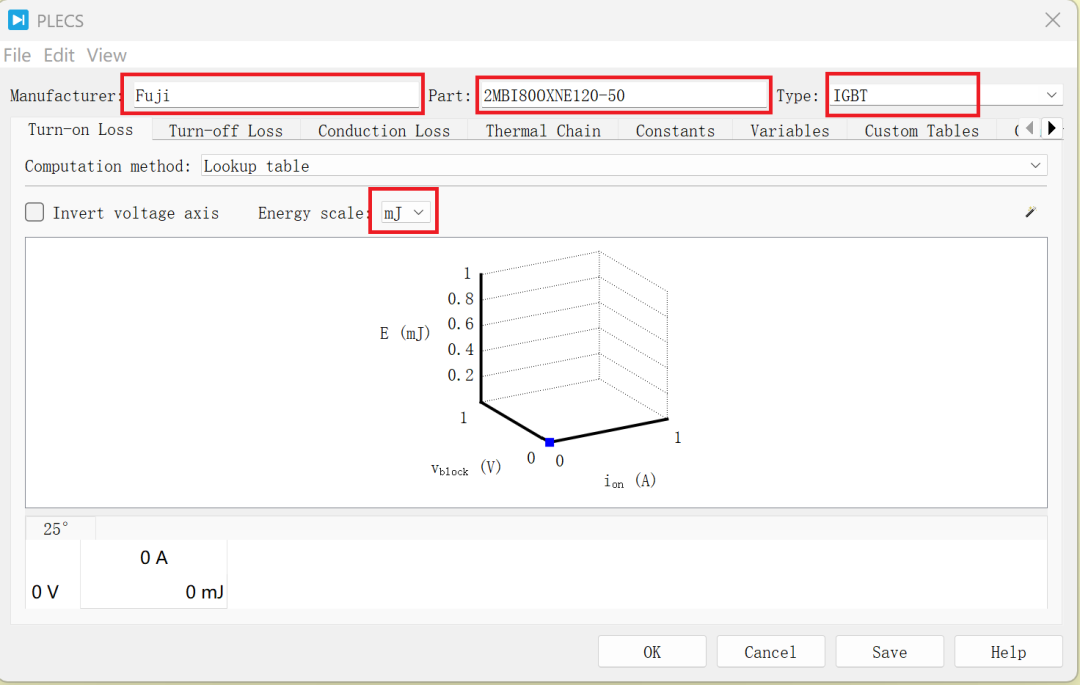Open the Custom Tables tab
This screenshot has height=685, width=1080.
point(922,131)
